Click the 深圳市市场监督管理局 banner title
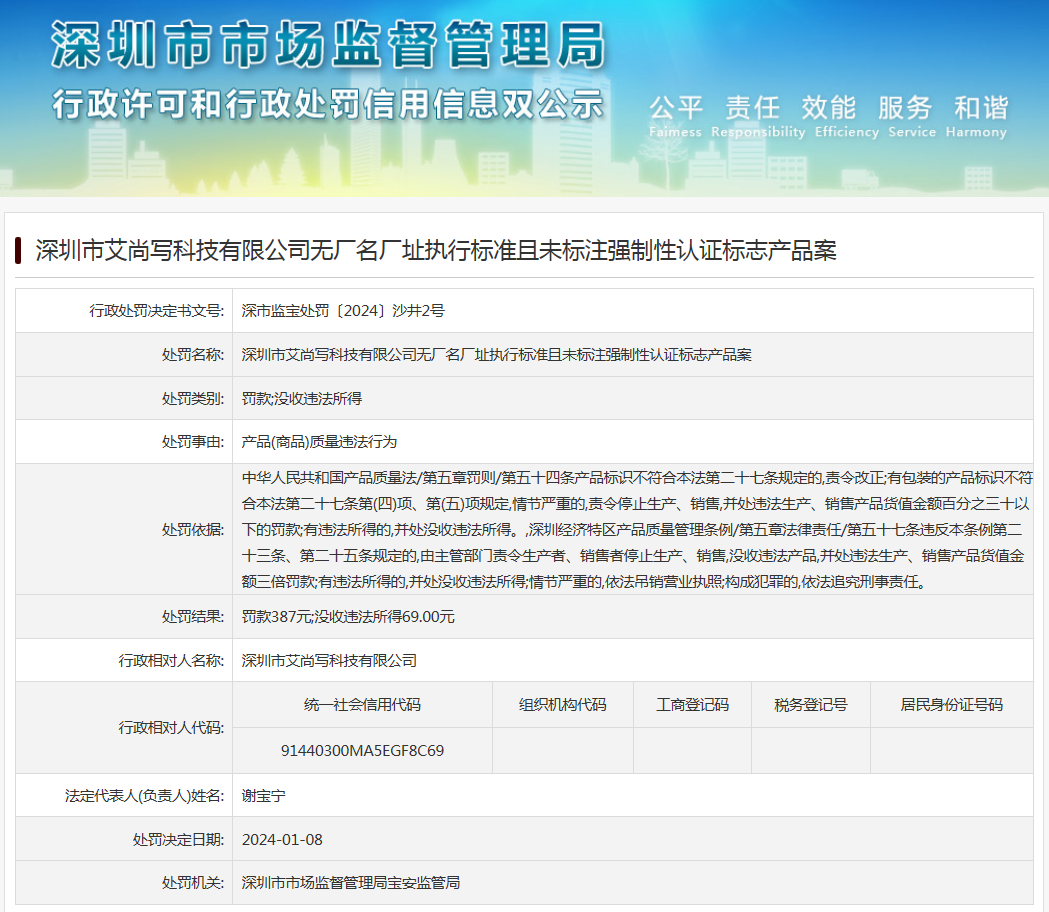The height and width of the screenshot is (912, 1049). click(327, 48)
